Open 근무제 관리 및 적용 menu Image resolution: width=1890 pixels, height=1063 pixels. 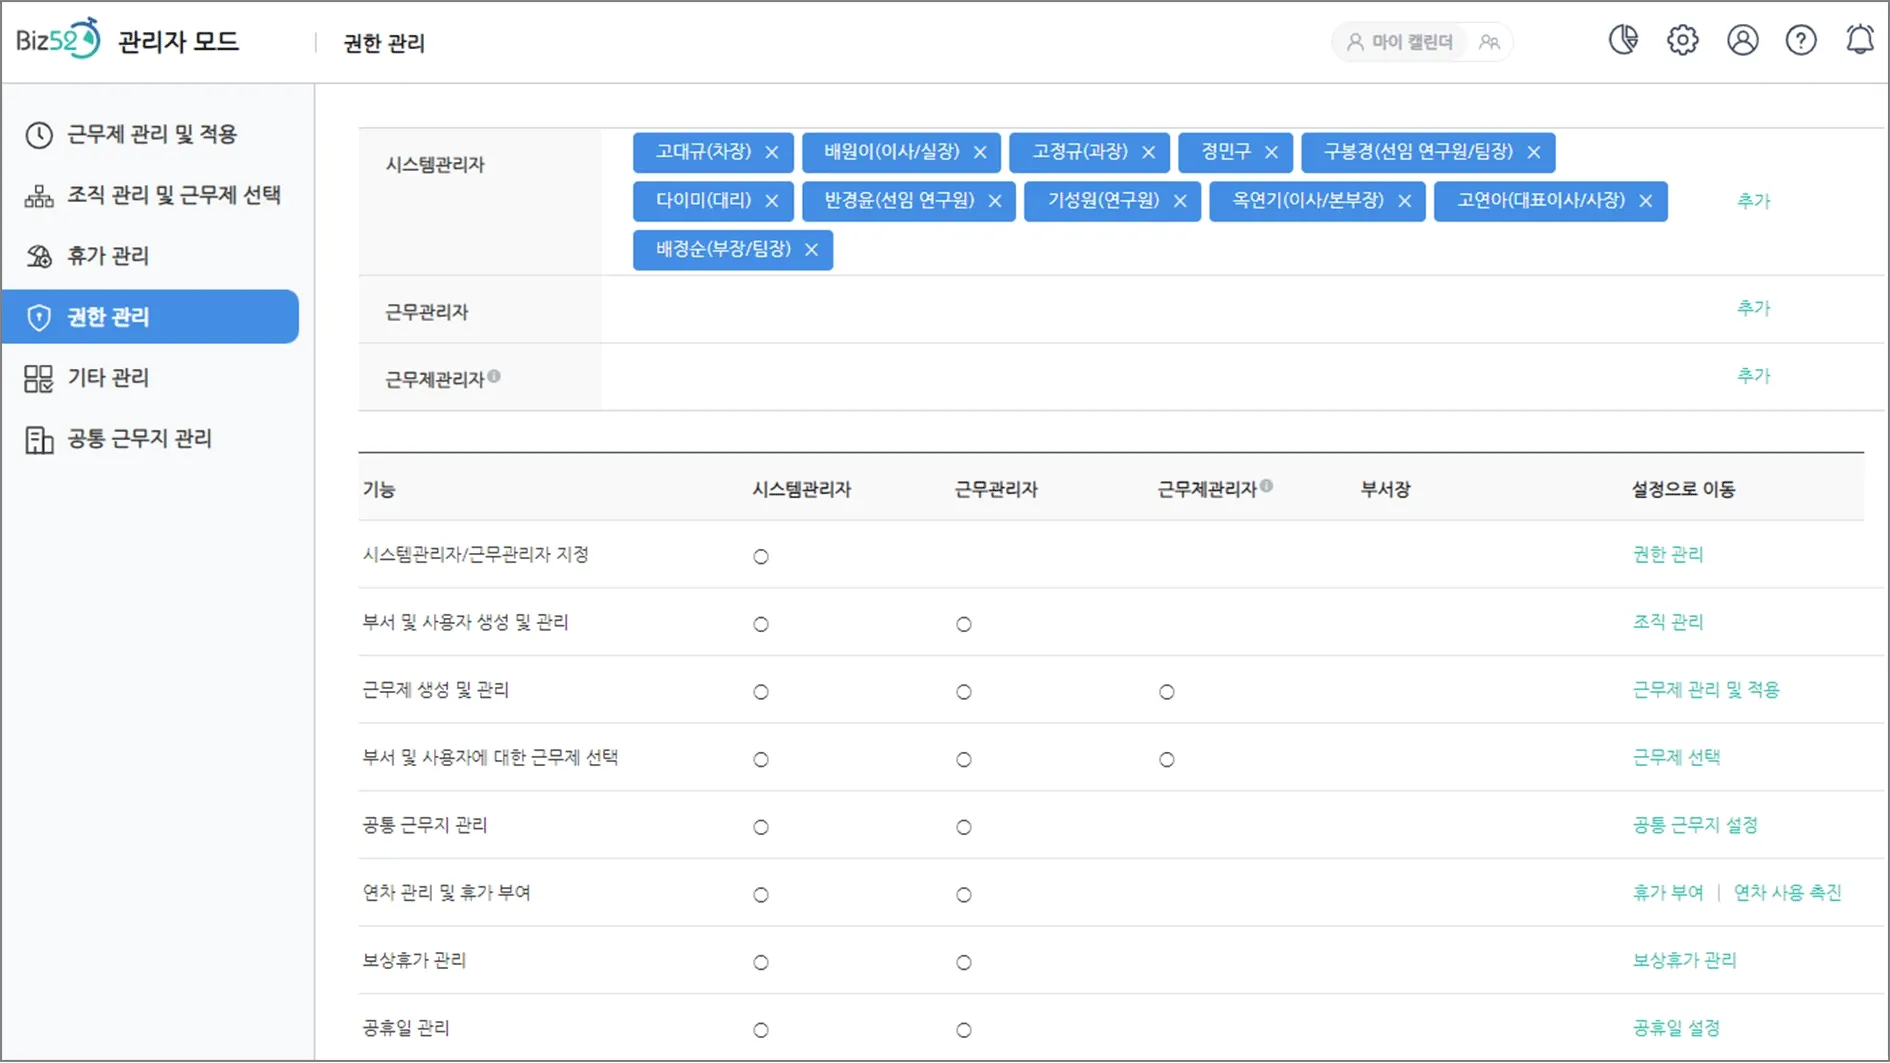151,134
